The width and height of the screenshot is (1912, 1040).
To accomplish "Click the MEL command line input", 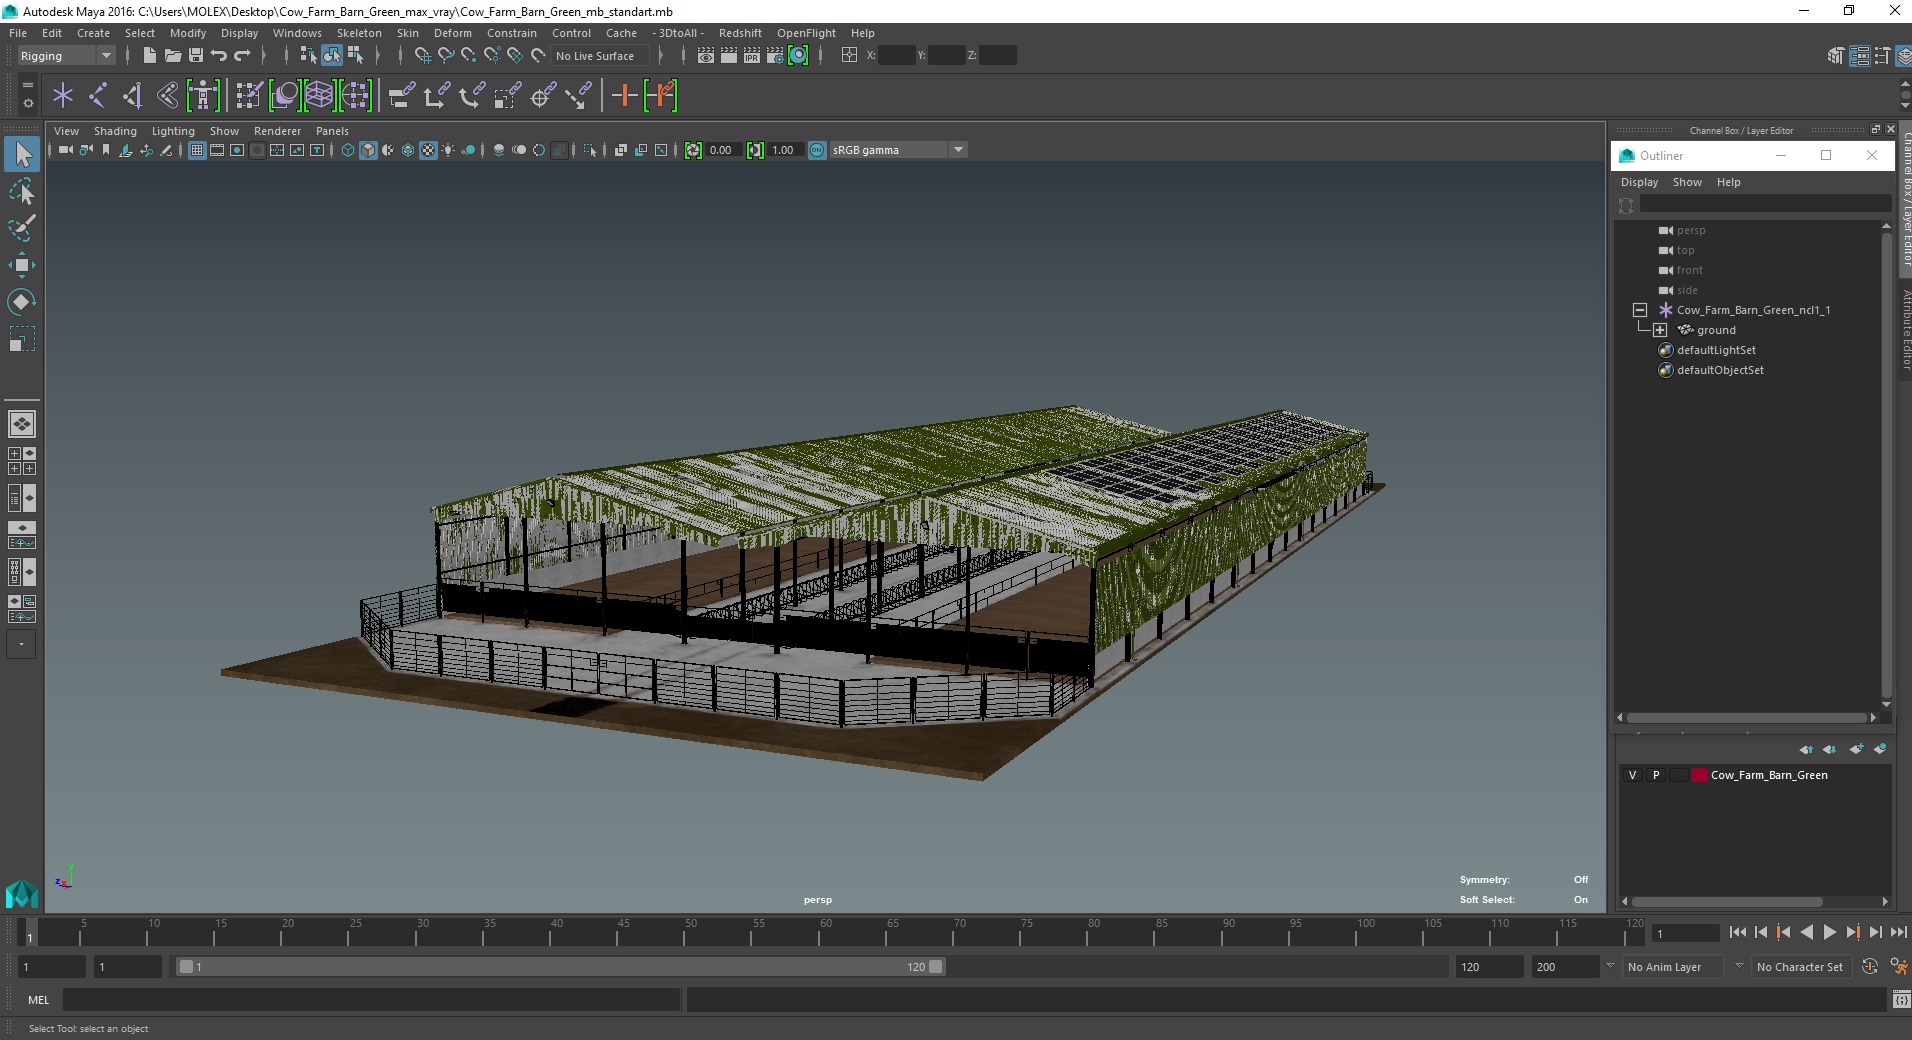I will [371, 1000].
